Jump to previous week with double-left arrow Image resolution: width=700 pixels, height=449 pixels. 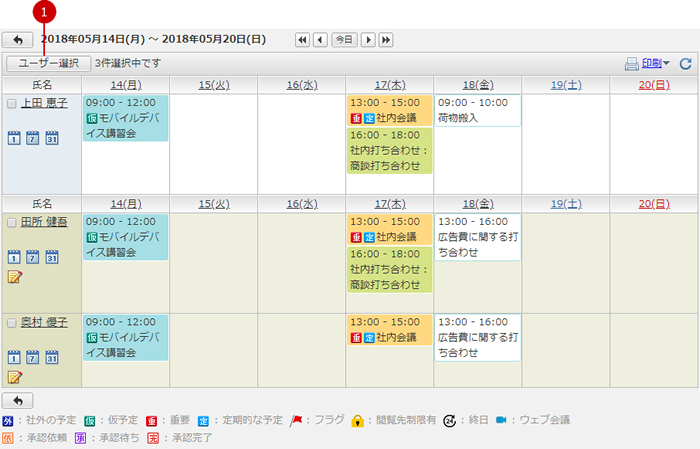coord(302,40)
